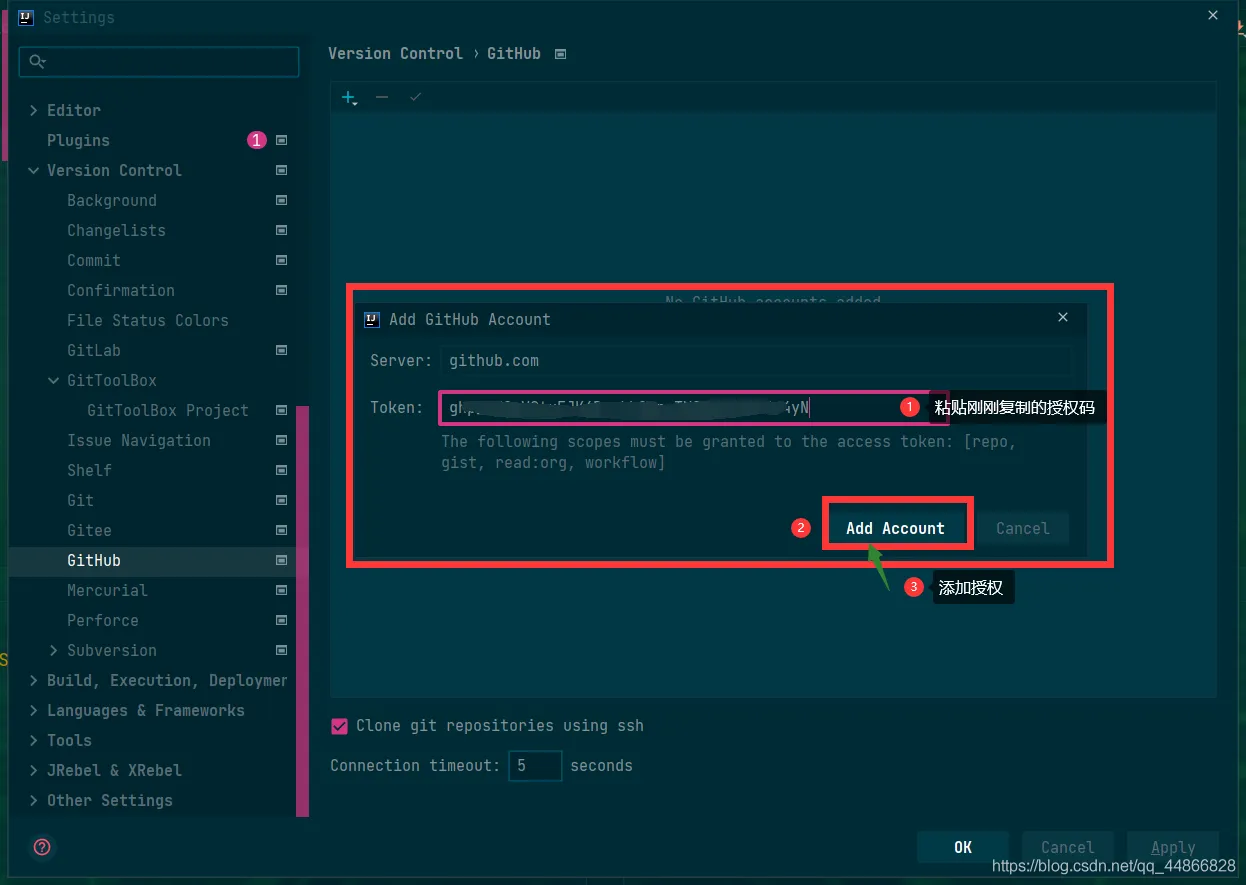Click the project icon beside Issue Navigation
Viewport: 1246px width, 885px height.
(x=281, y=440)
